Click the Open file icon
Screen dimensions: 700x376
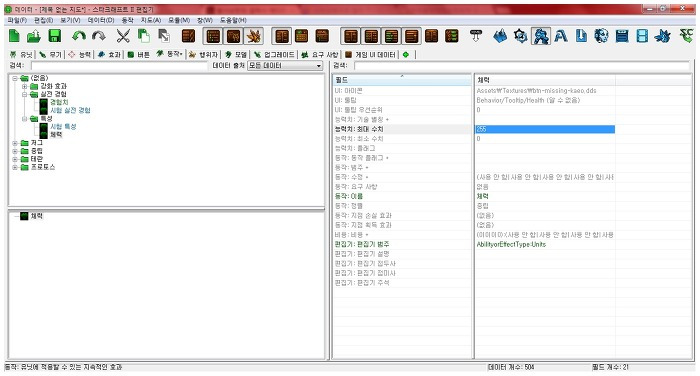pyautogui.click(x=34, y=36)
